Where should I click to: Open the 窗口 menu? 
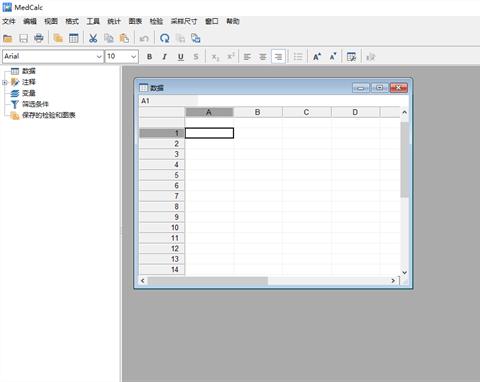coord(212,21)
